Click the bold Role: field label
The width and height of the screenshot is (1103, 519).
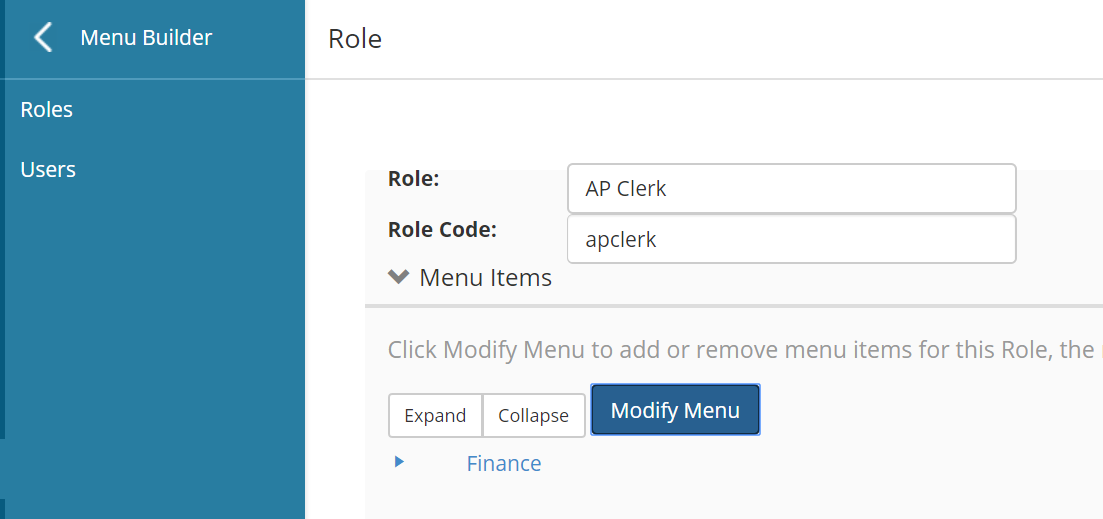click(414, 179)
